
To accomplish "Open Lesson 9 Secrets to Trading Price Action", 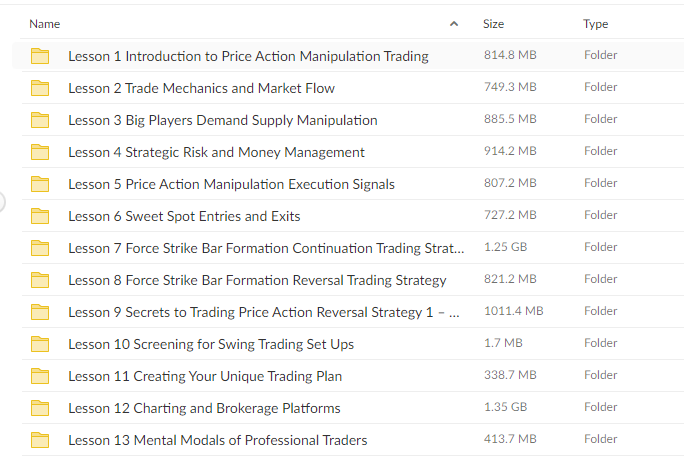I will pos(263,312).
